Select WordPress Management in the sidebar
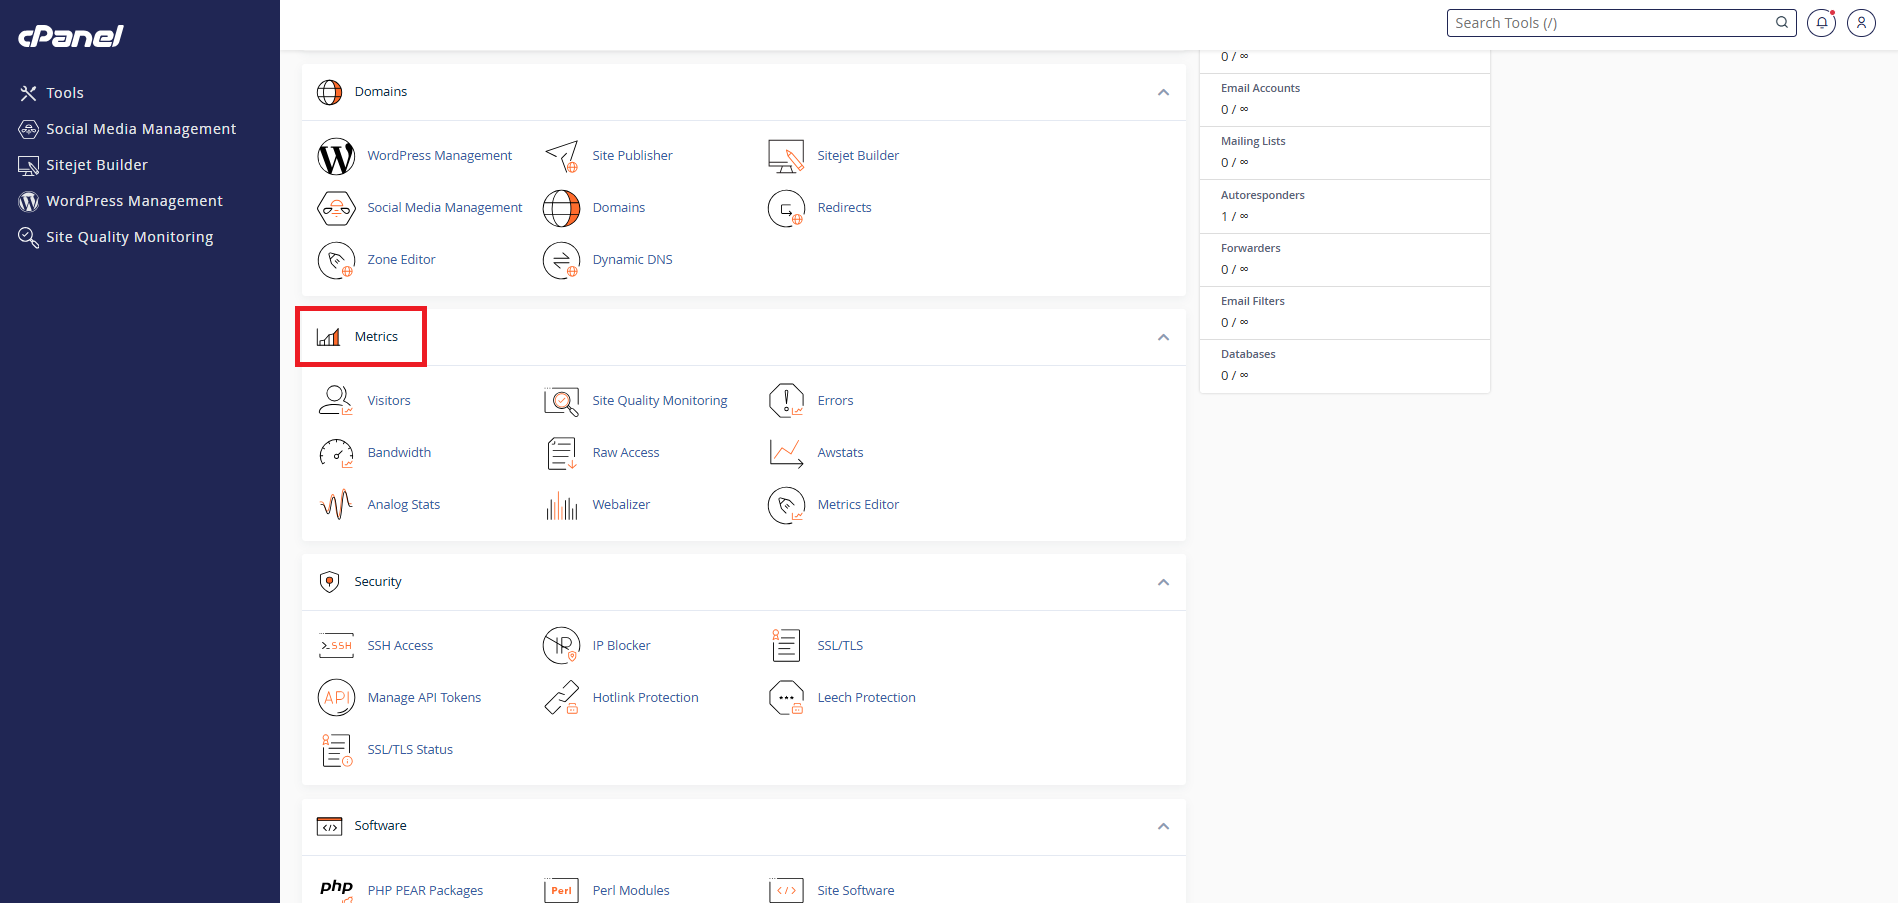This screenshot has height=903, width=1898. point(121,201)
